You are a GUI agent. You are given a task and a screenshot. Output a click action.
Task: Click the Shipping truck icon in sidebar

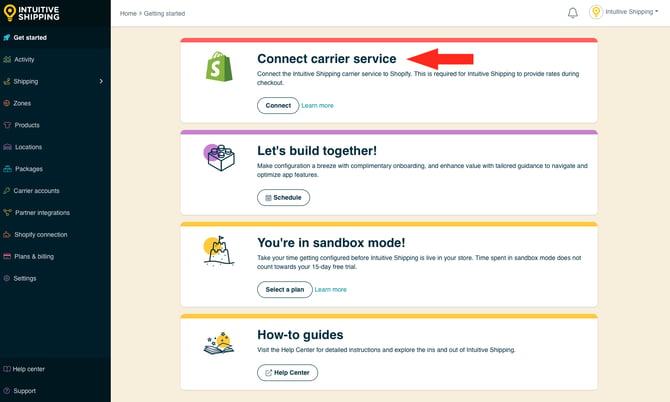click(x=6, y=81)
